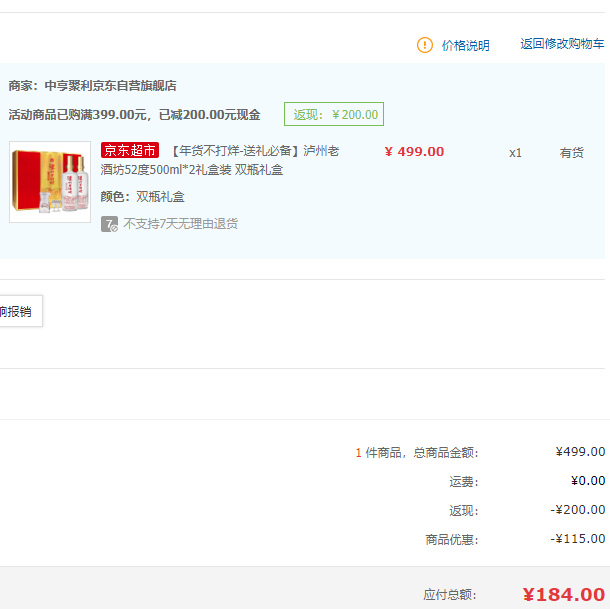Click the 不支持7天无理由退货 text
610x609 pixels.
coord(181,224)
